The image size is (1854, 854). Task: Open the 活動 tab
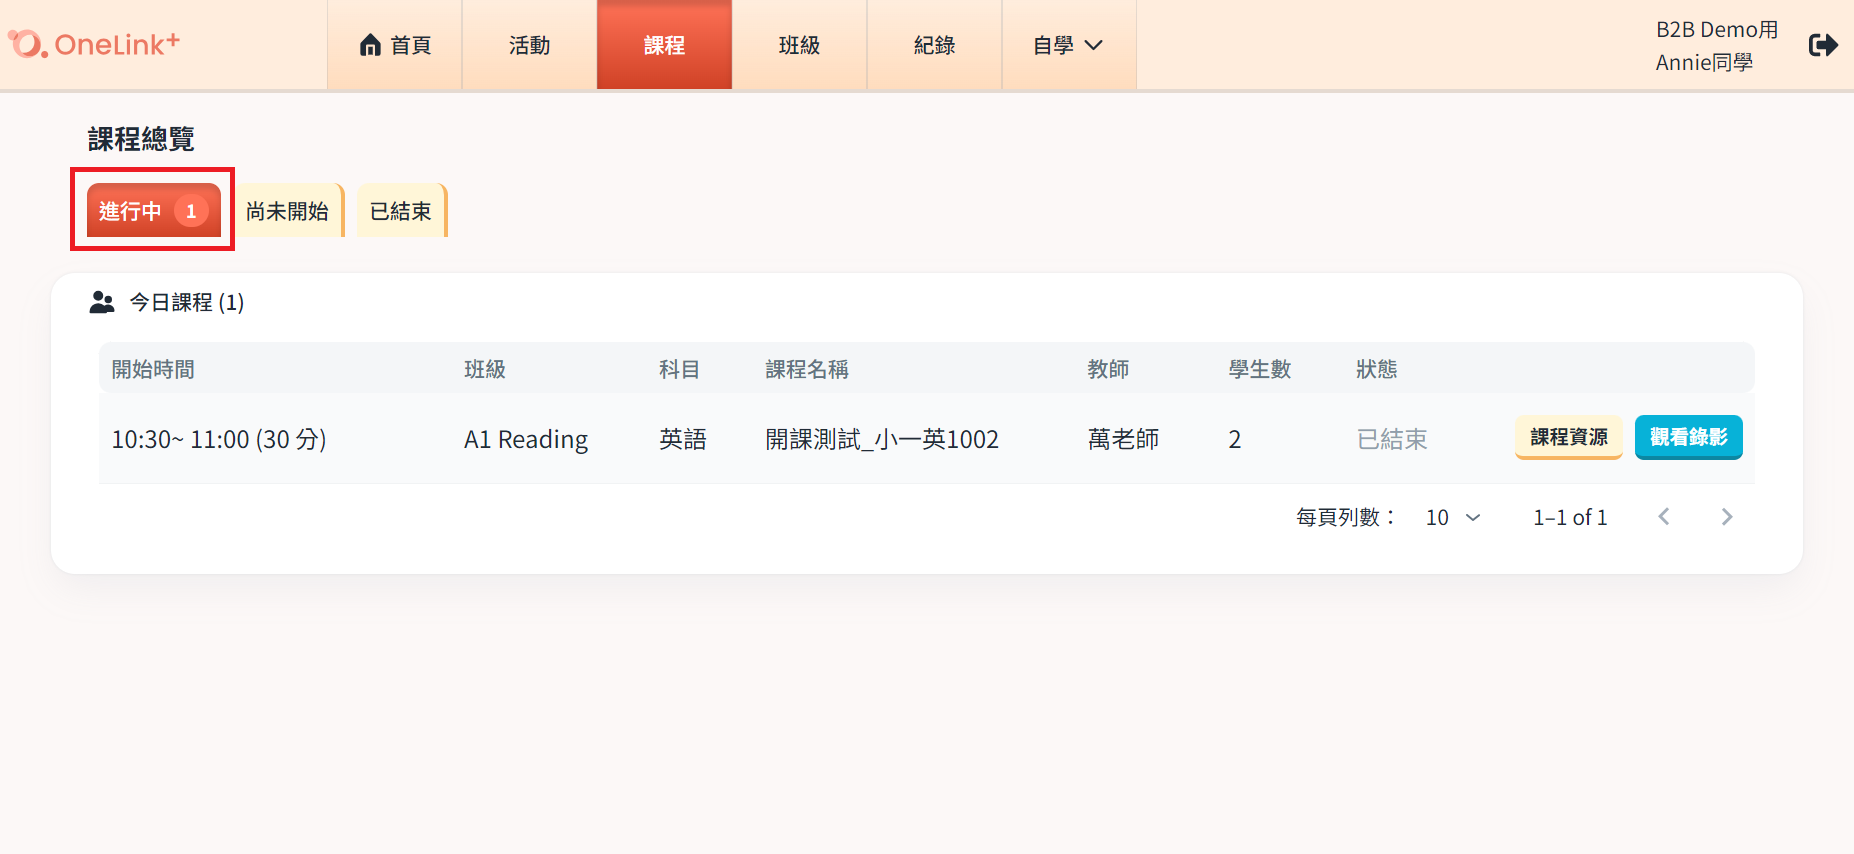(x=530, y=45)
